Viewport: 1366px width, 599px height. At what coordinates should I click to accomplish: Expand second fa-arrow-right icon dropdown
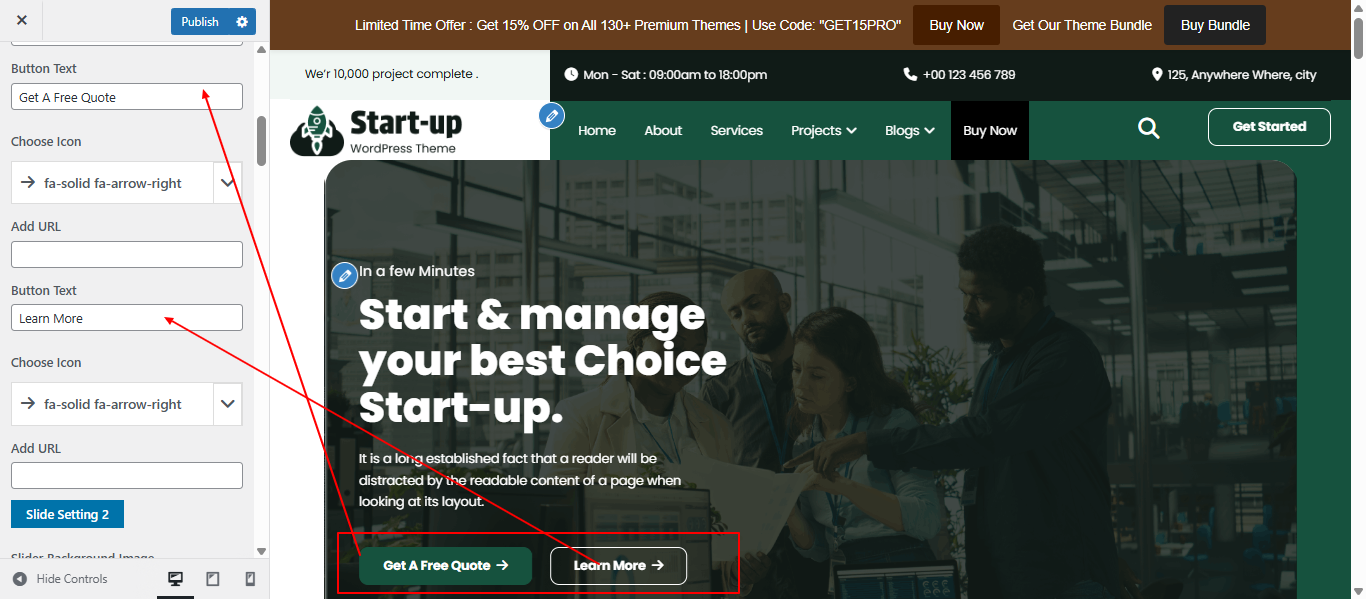tap(228, 404)
